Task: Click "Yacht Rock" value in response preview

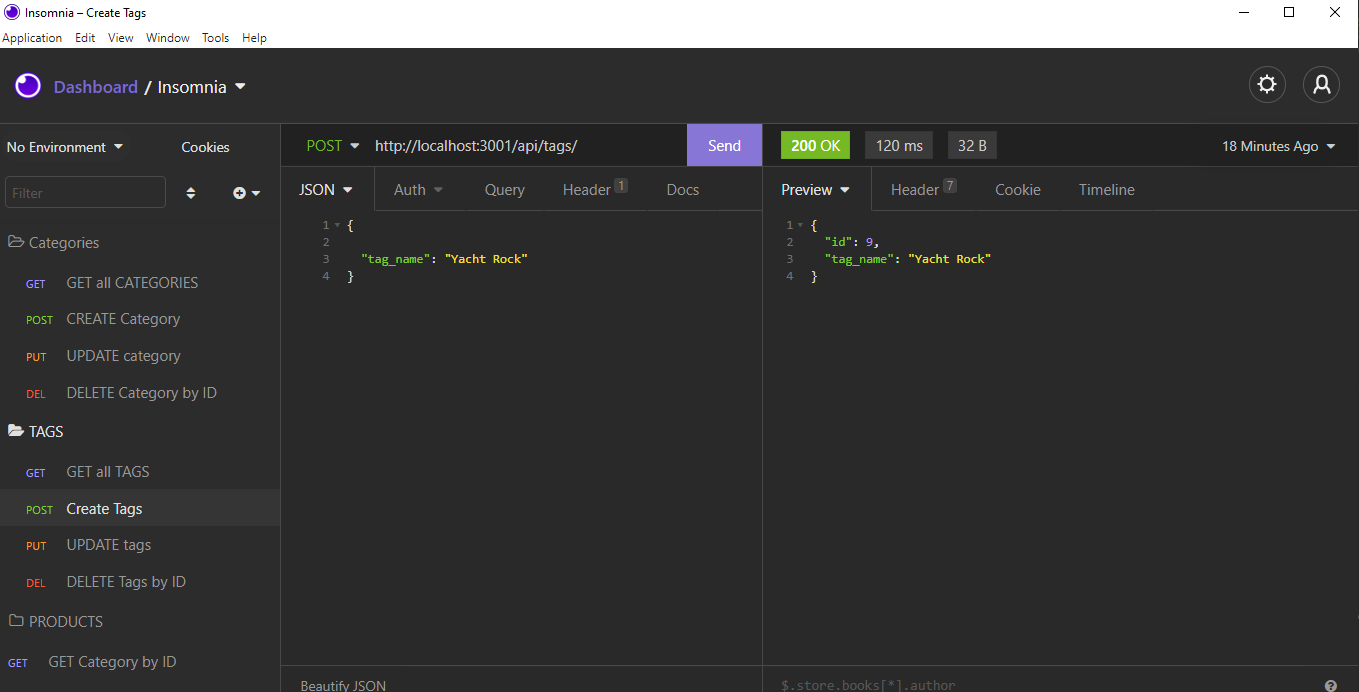Action: coord(950,259)
